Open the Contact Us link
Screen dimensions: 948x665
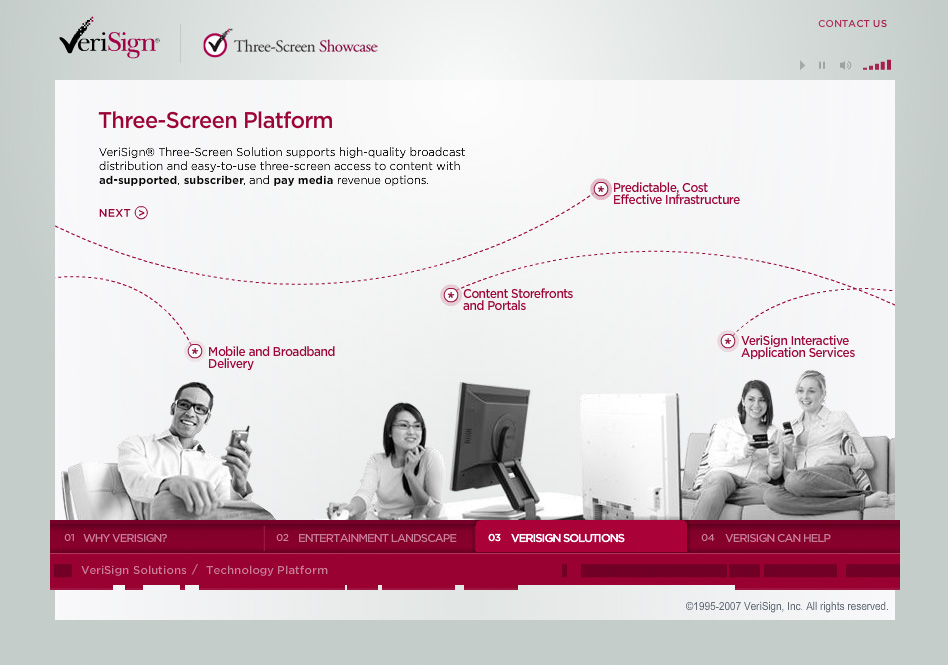(x=852, y=24)
